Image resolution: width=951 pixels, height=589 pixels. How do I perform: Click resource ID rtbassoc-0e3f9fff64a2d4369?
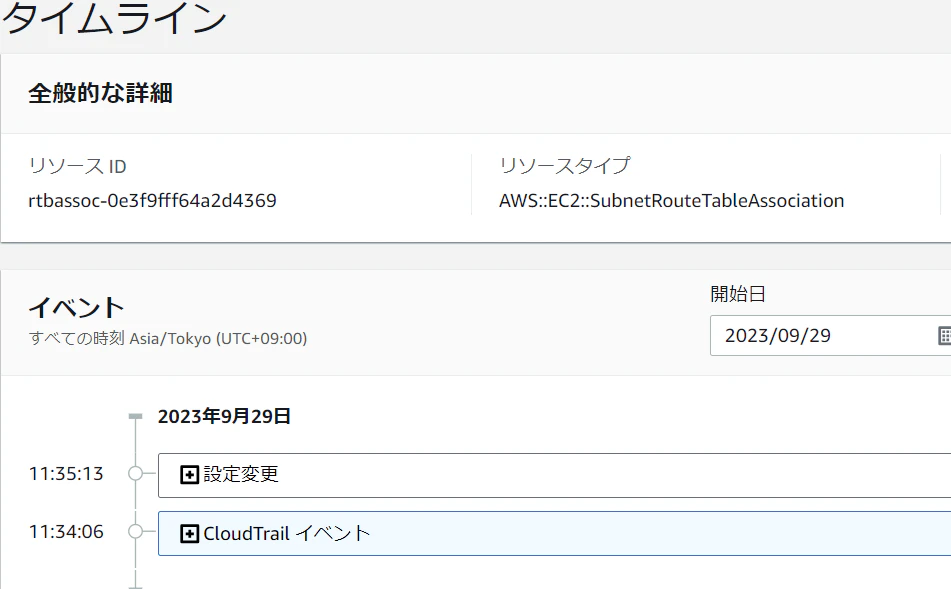tap(152, 201)
